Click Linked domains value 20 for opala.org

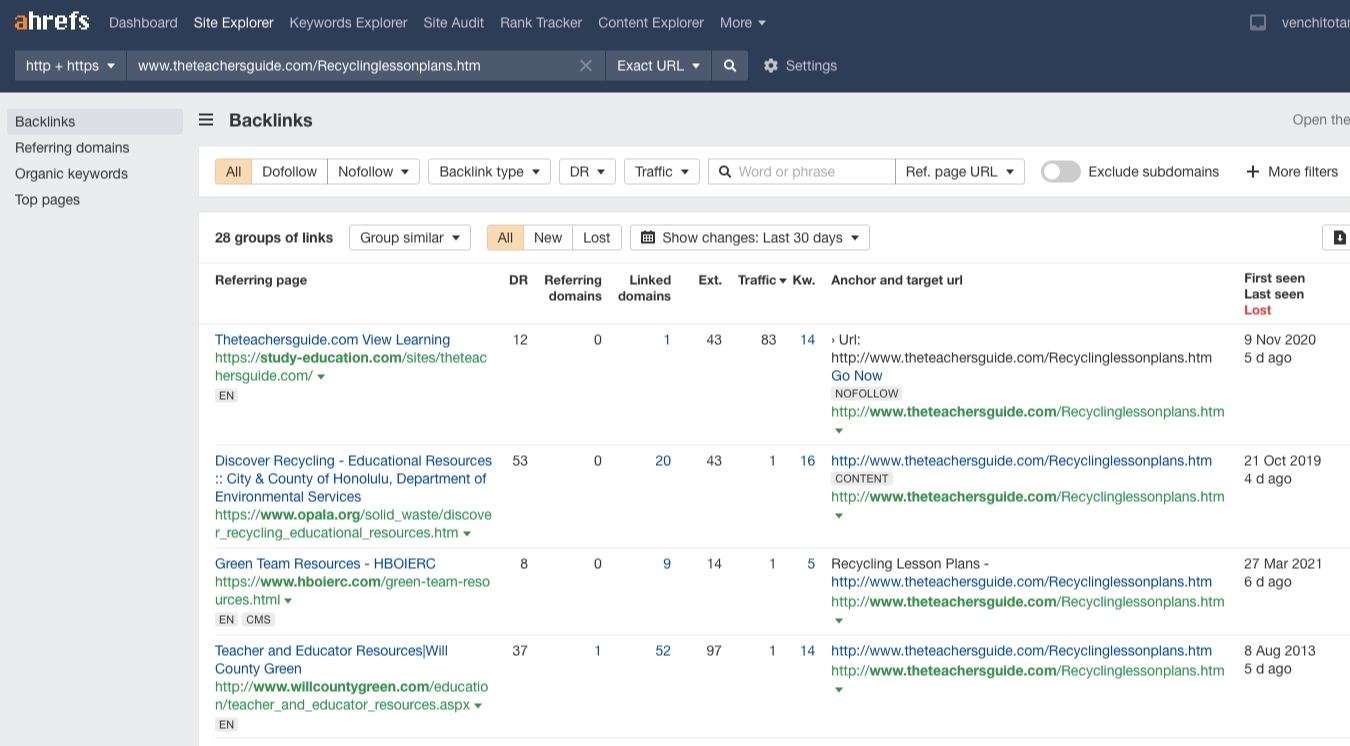coord(663,461)
